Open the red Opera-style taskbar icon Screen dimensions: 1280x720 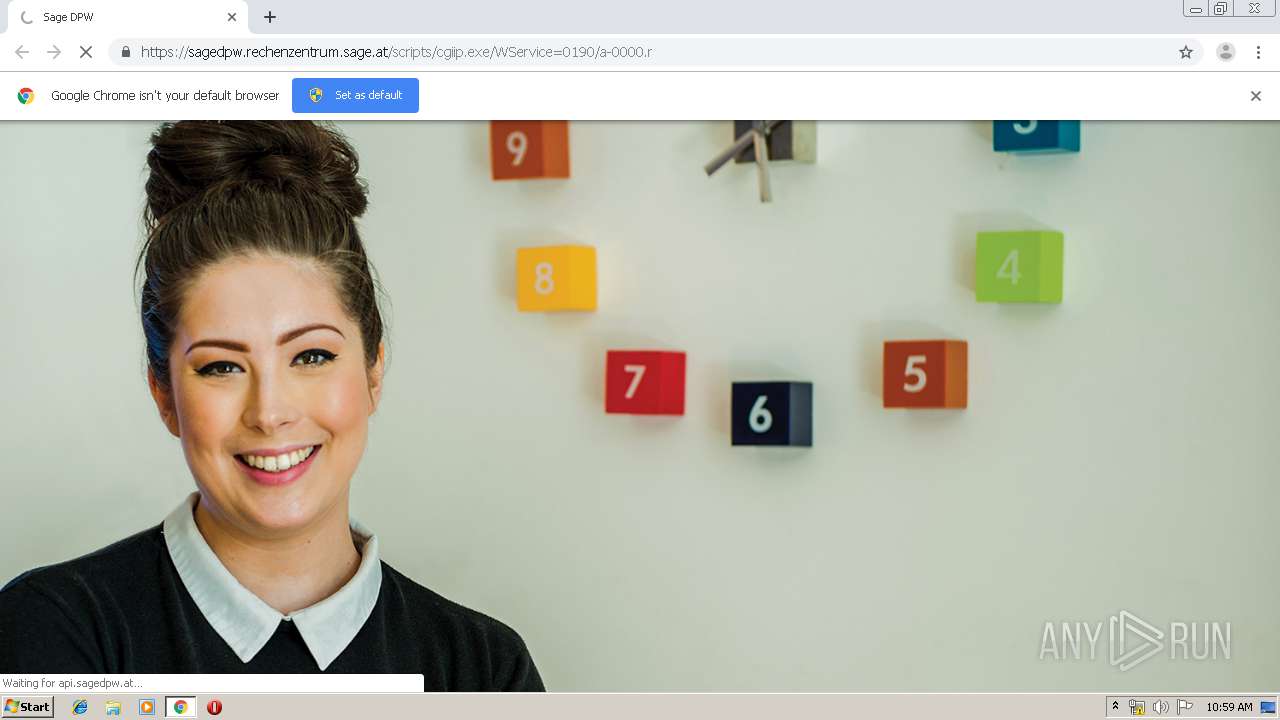(214, 707)
